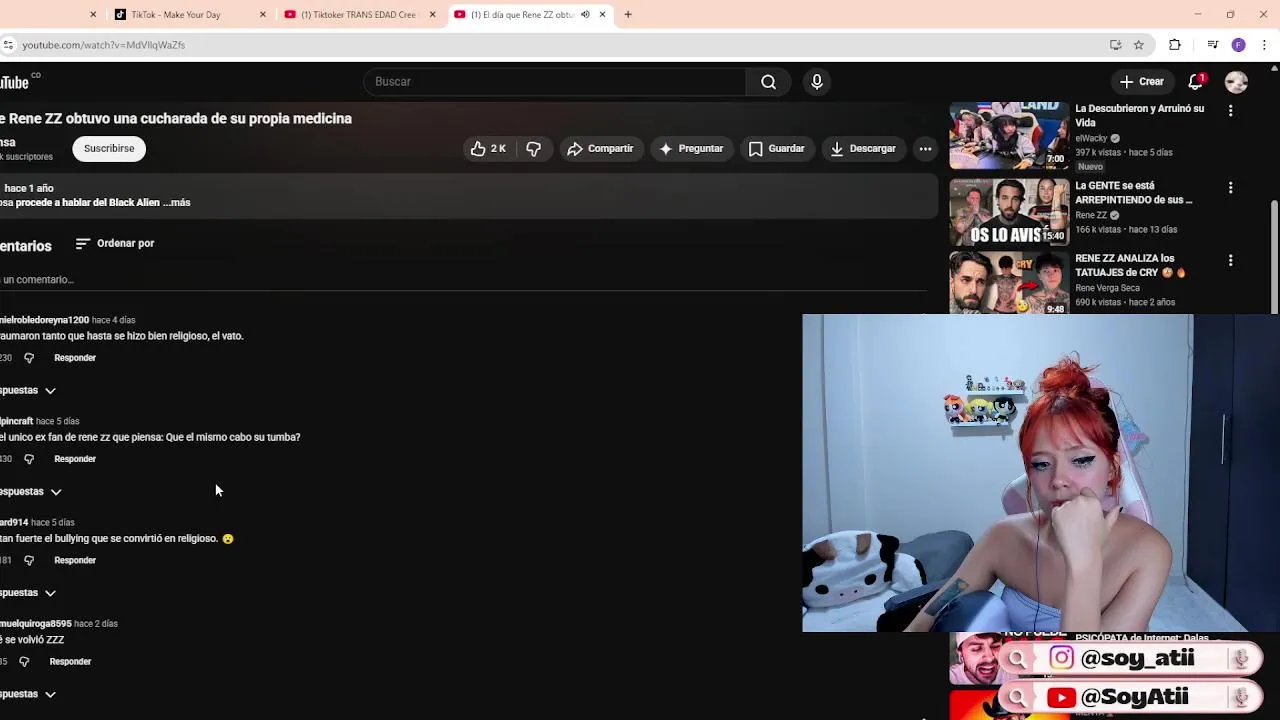Screen dimensions: 1280x720
Task: Expand replies under 'tan fuerte el bullying' comment
Action: [28, 593]
